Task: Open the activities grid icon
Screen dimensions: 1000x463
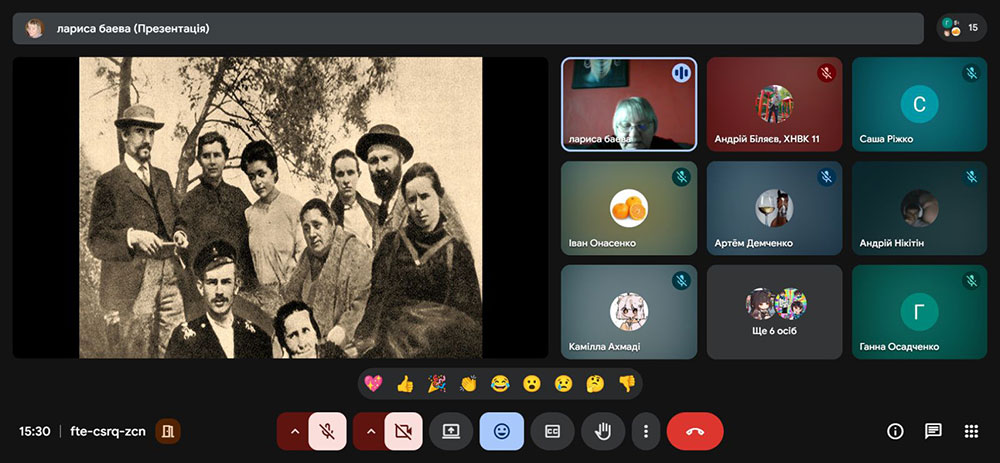Action: click(x=970, y=431)
